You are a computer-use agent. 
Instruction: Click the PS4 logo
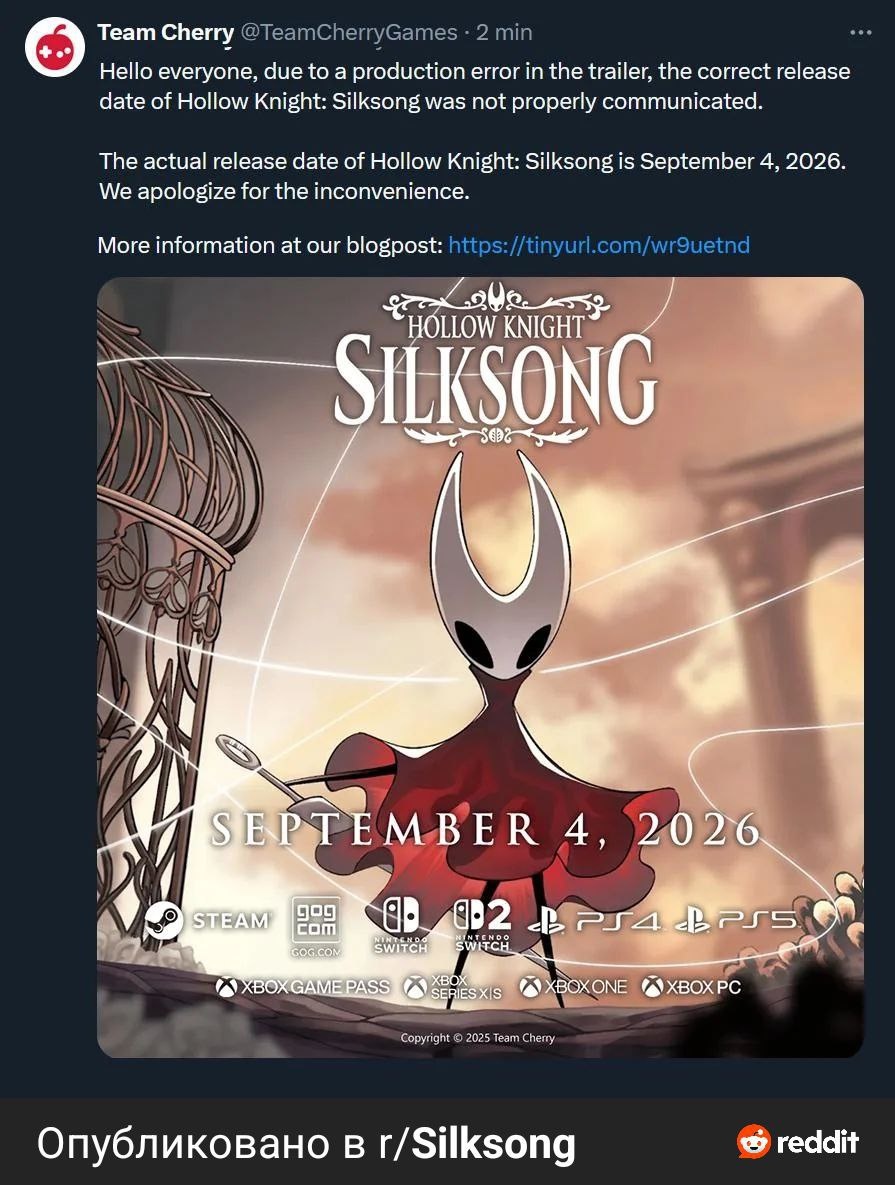595,922
